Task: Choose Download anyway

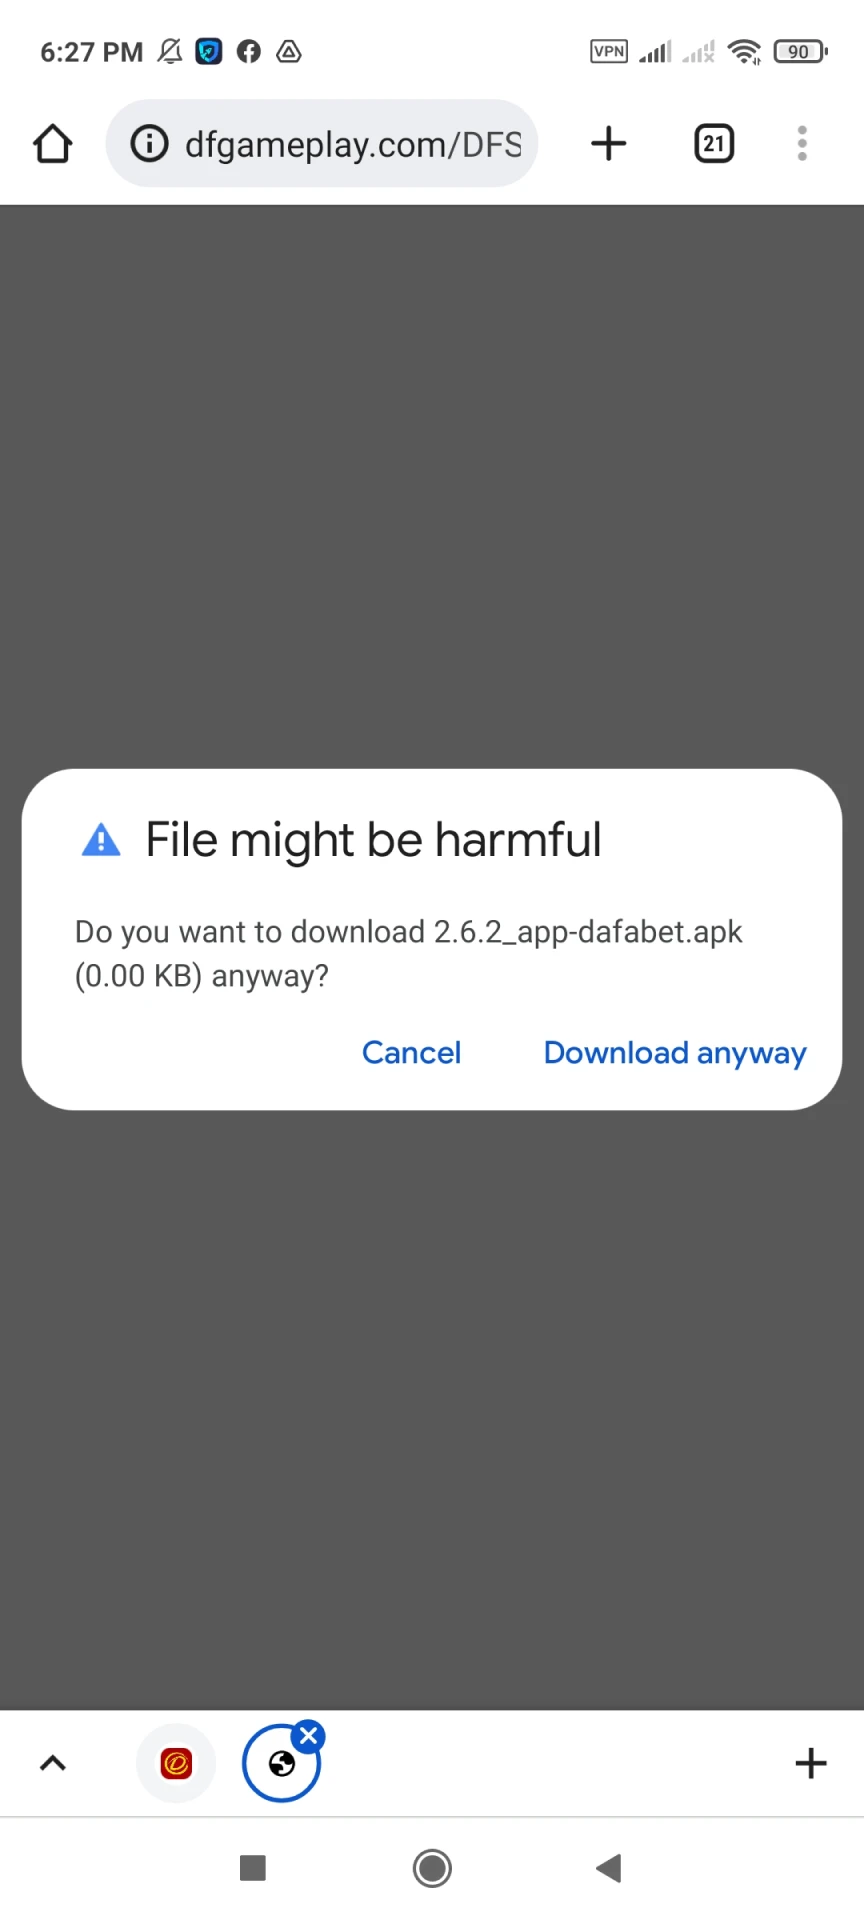Action: pyautogui.click(x=675, y=1053)
